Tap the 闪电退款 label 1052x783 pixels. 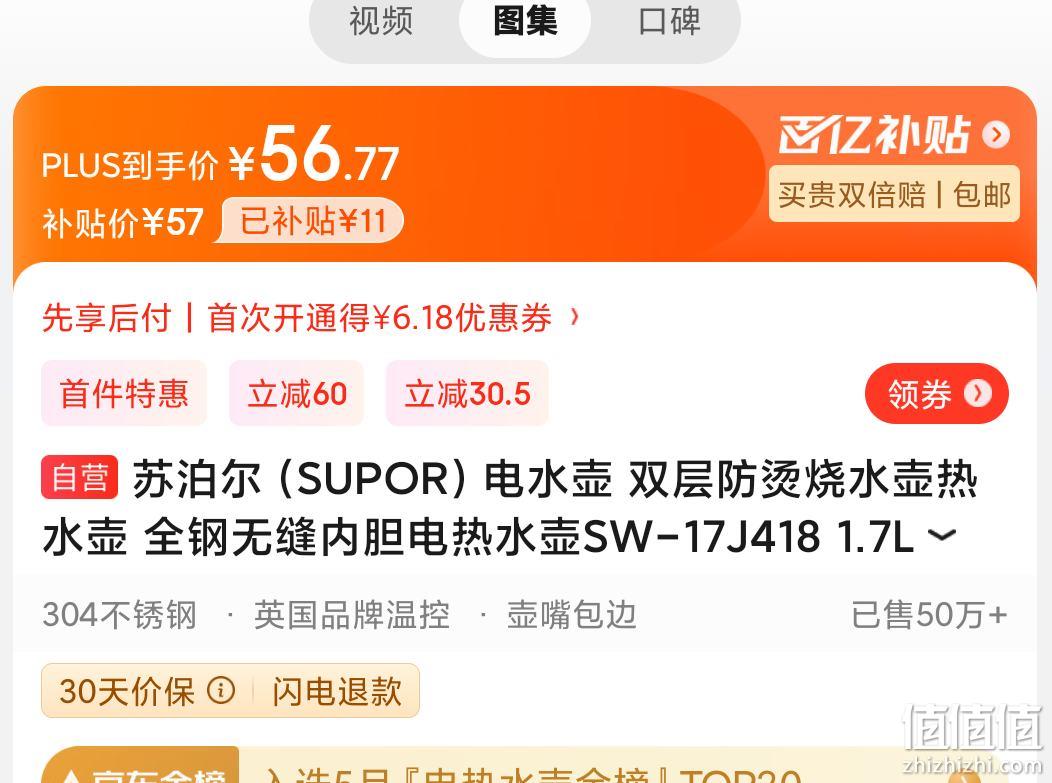point(337,691)
